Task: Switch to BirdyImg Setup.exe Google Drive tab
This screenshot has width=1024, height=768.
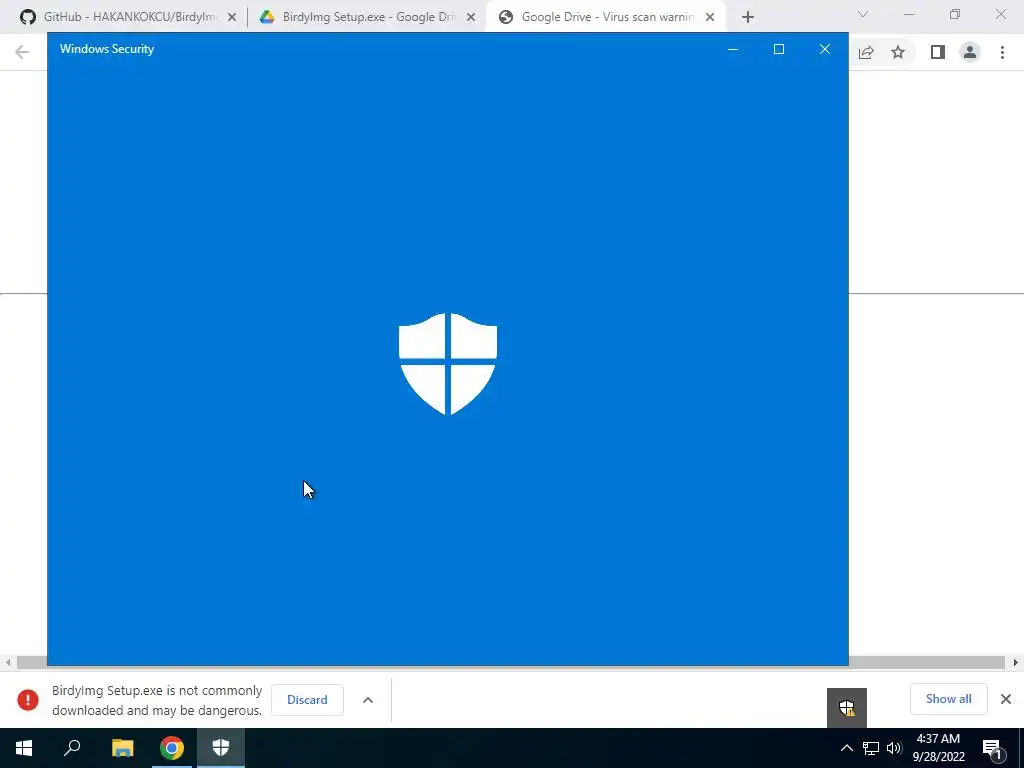Action: pyautogui.click(x=366, y=17)
